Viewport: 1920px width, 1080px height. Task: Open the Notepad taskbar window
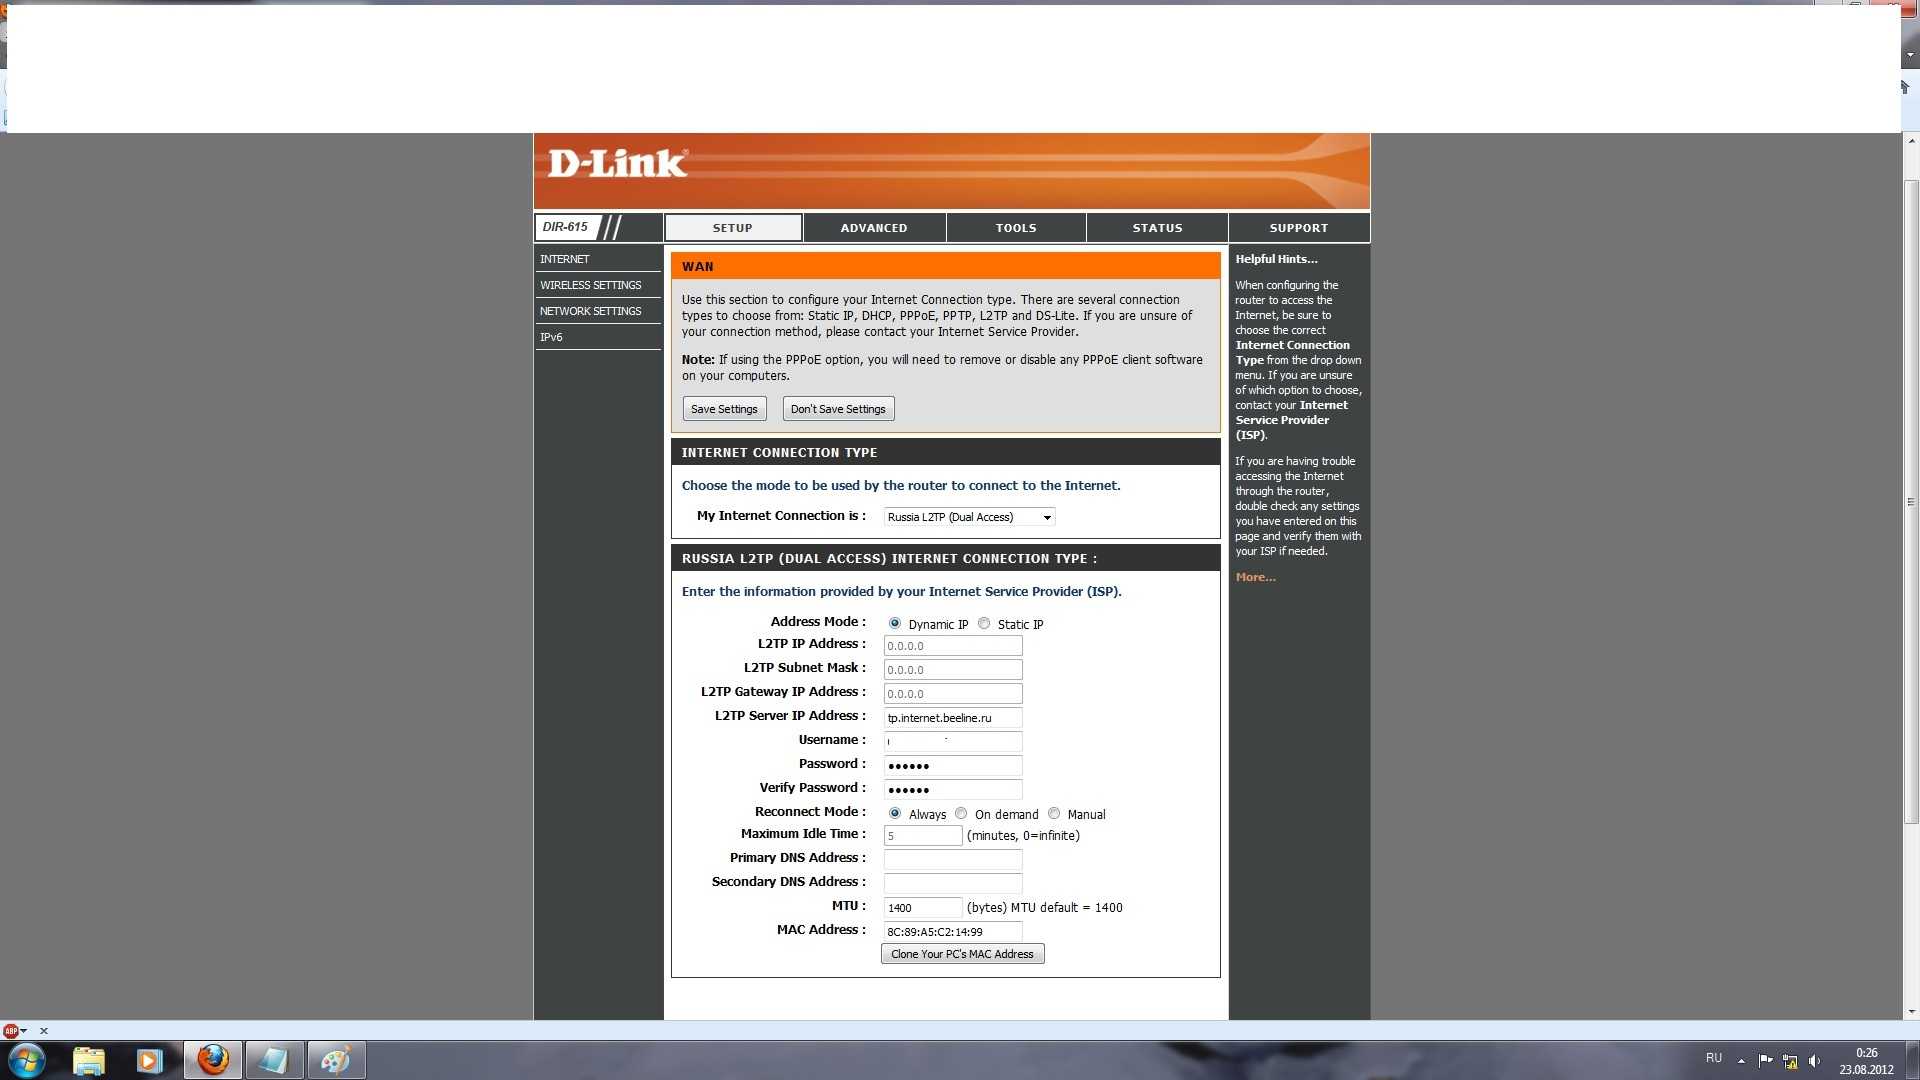click(274, 1060)
